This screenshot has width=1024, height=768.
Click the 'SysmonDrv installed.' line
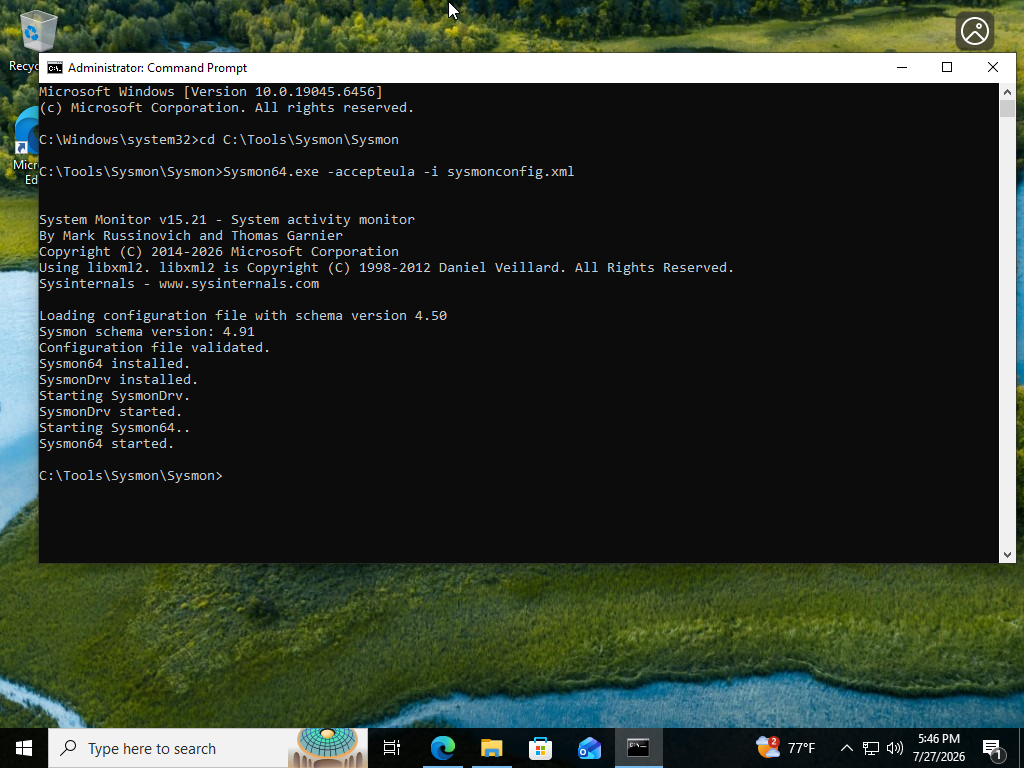click(x=118, y=379)
